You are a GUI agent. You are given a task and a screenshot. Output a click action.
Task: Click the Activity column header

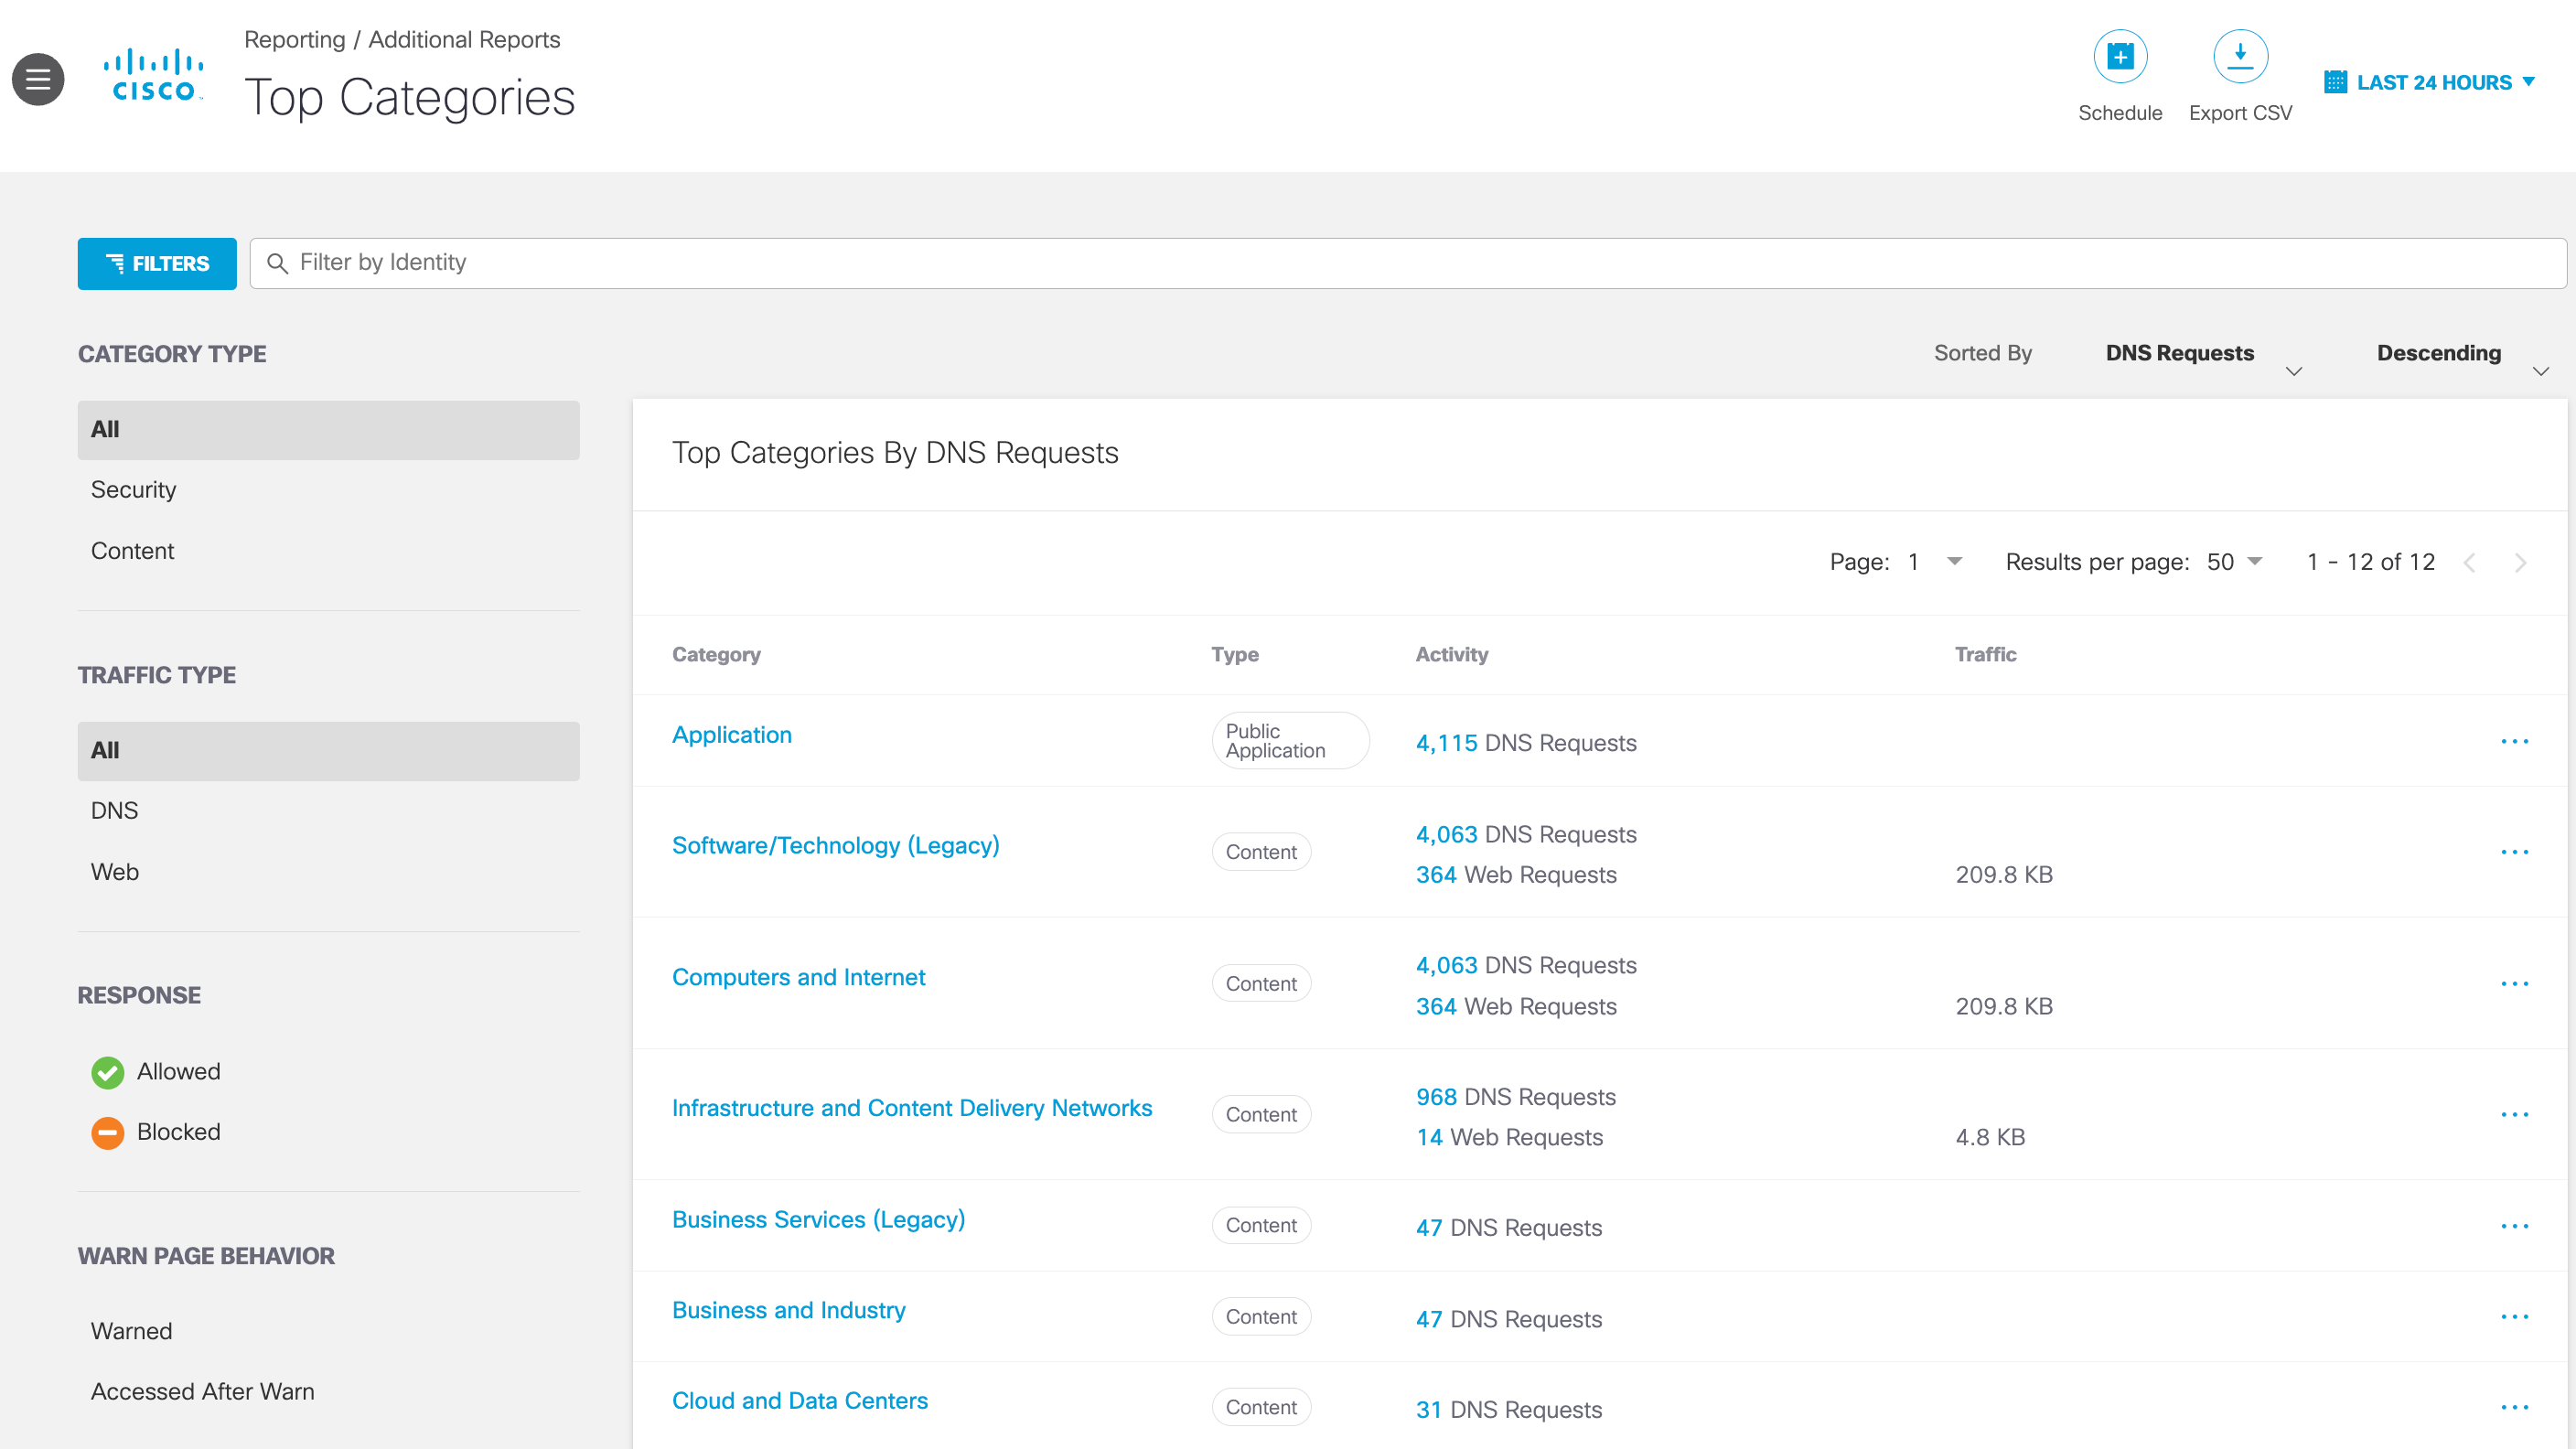[1451, 655]
